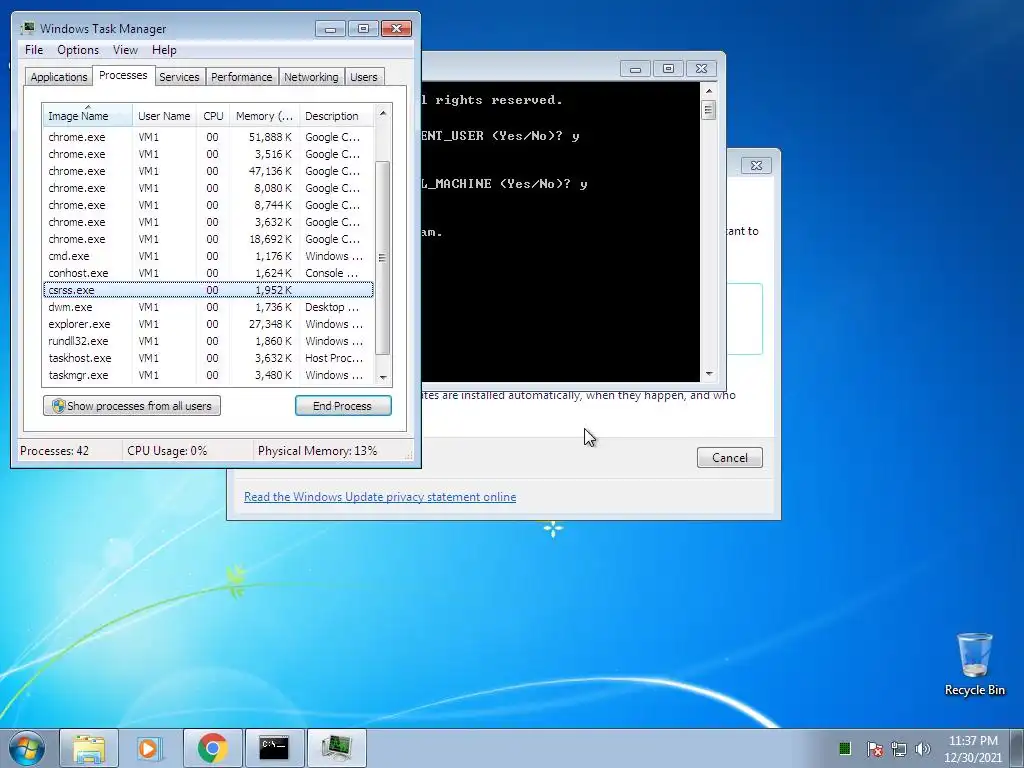Open the Windows Update privacy statement link
1024x768 pixels.
click(x=380, y=496)
